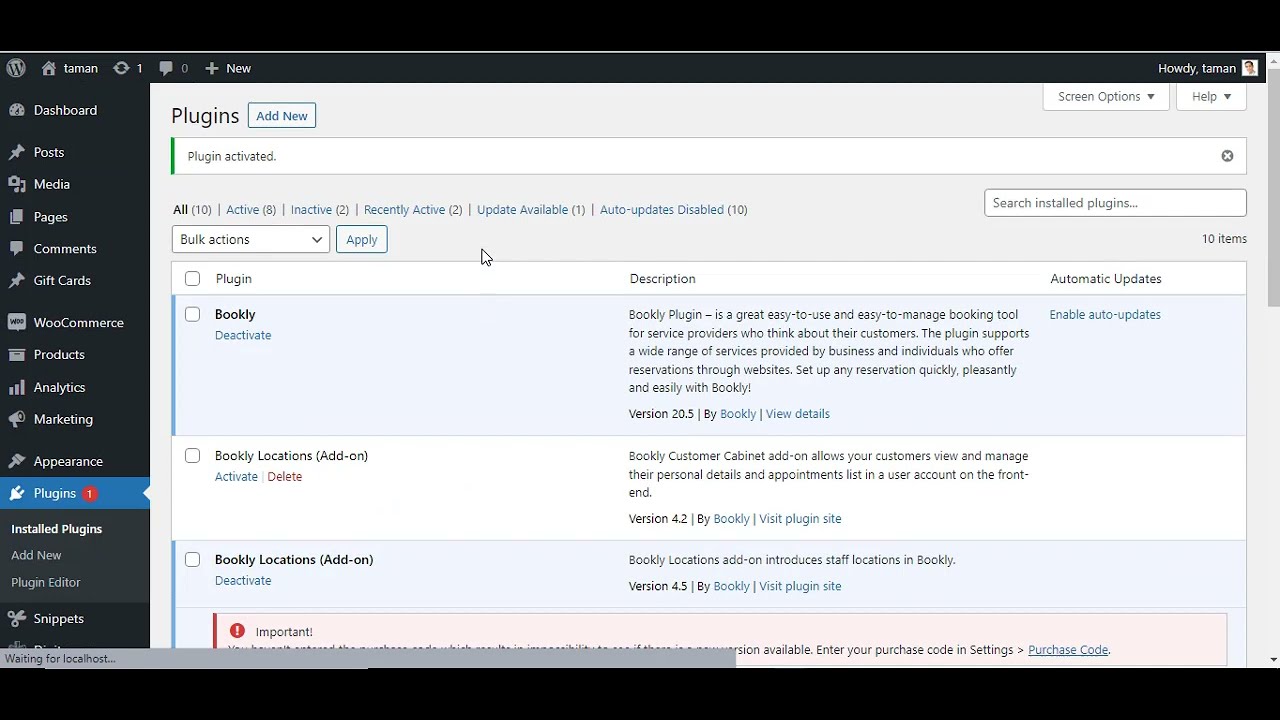1280x720 pixels.
Task: Click the Gift Cards icon in sidebar
Action: pyautogui.click(x=16, y=281)
